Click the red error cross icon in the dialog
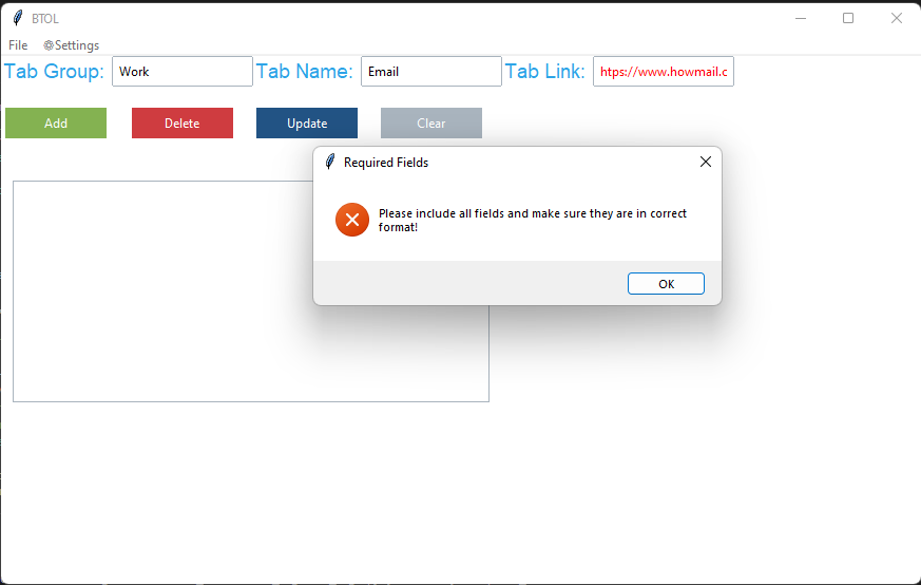Image resolution: width=921 pixels, height=585 pixels. pyautogui.click(x=351, y=219)
